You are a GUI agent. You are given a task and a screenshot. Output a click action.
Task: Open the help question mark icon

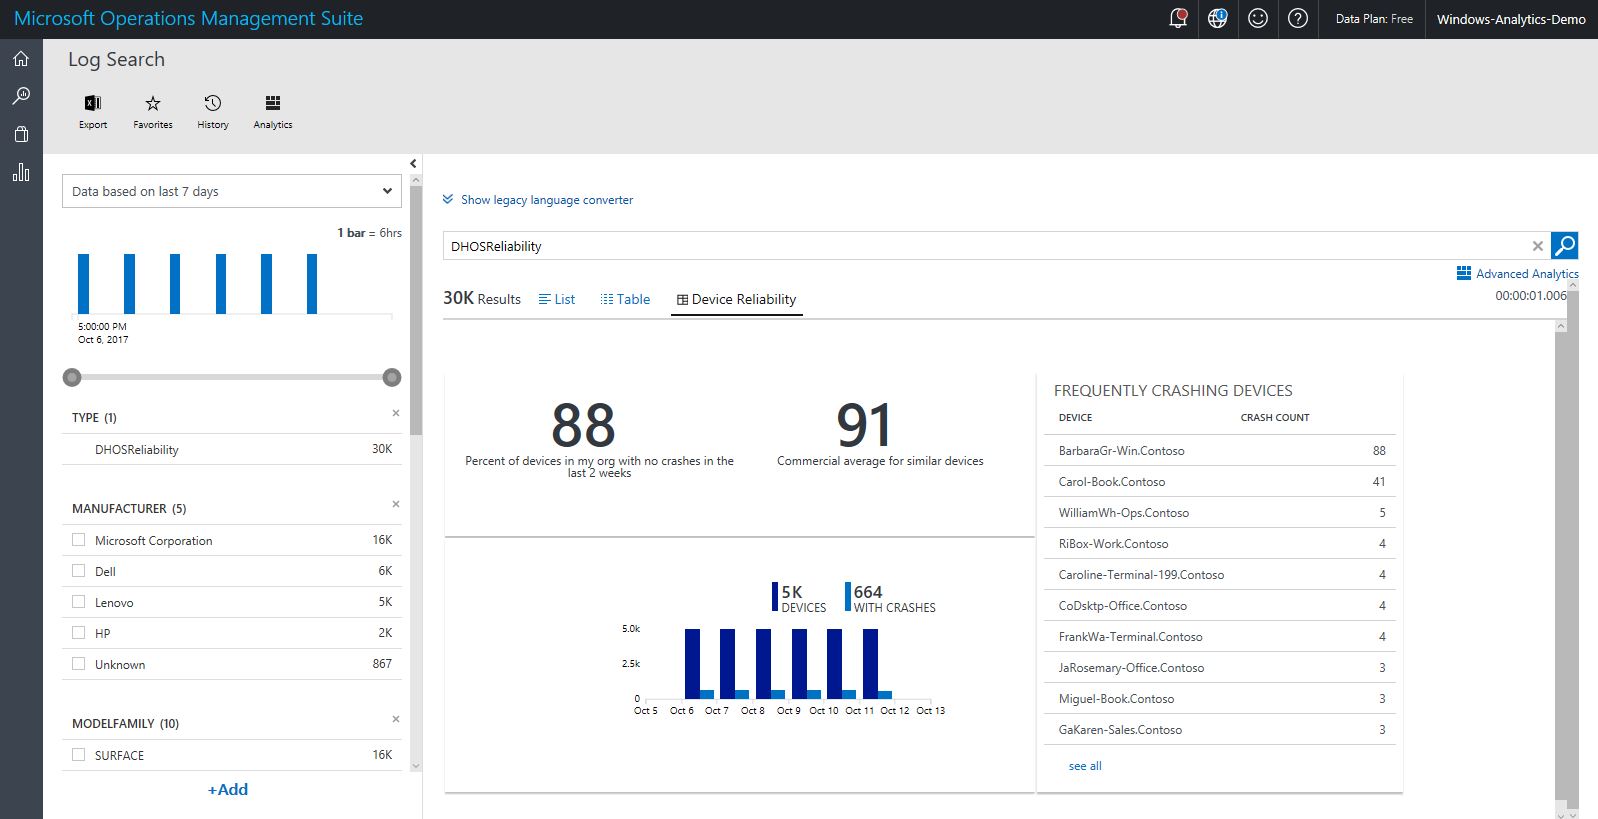click(x=1298, y=19)
